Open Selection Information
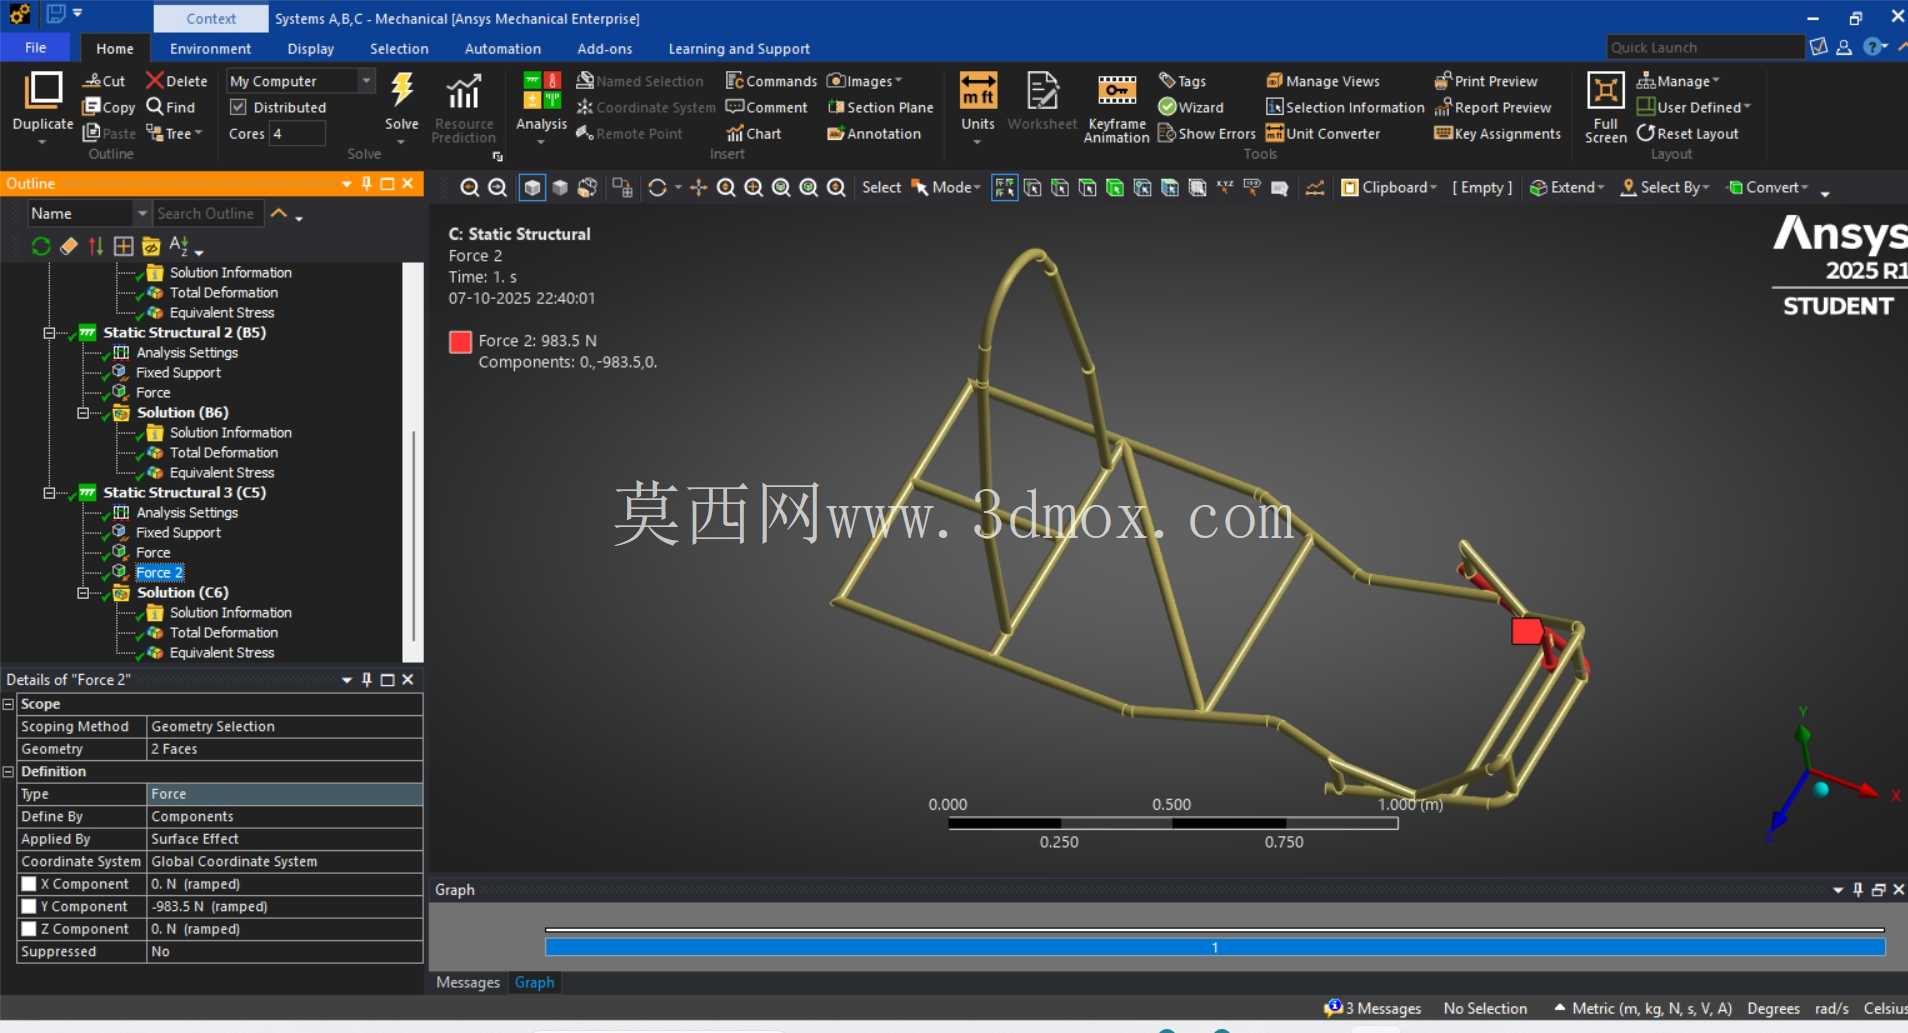The height and width of the screenshot is (1033, 1908). coord(1345,107)
